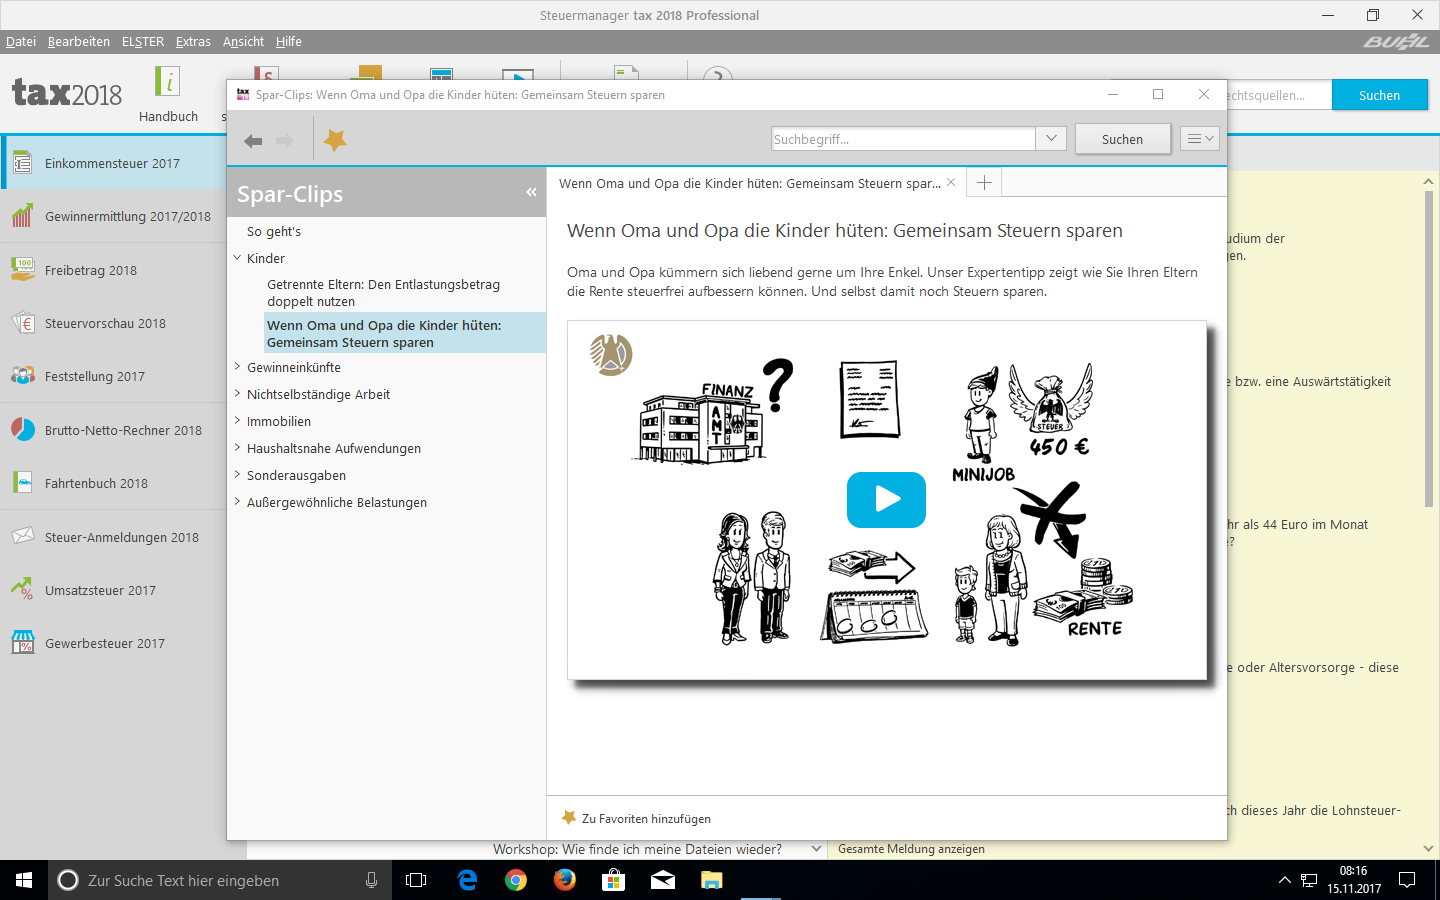Open the Workshop message dropdown
Image resolution: width=1440 pixels, height=900 pixels.
[816, 849]
